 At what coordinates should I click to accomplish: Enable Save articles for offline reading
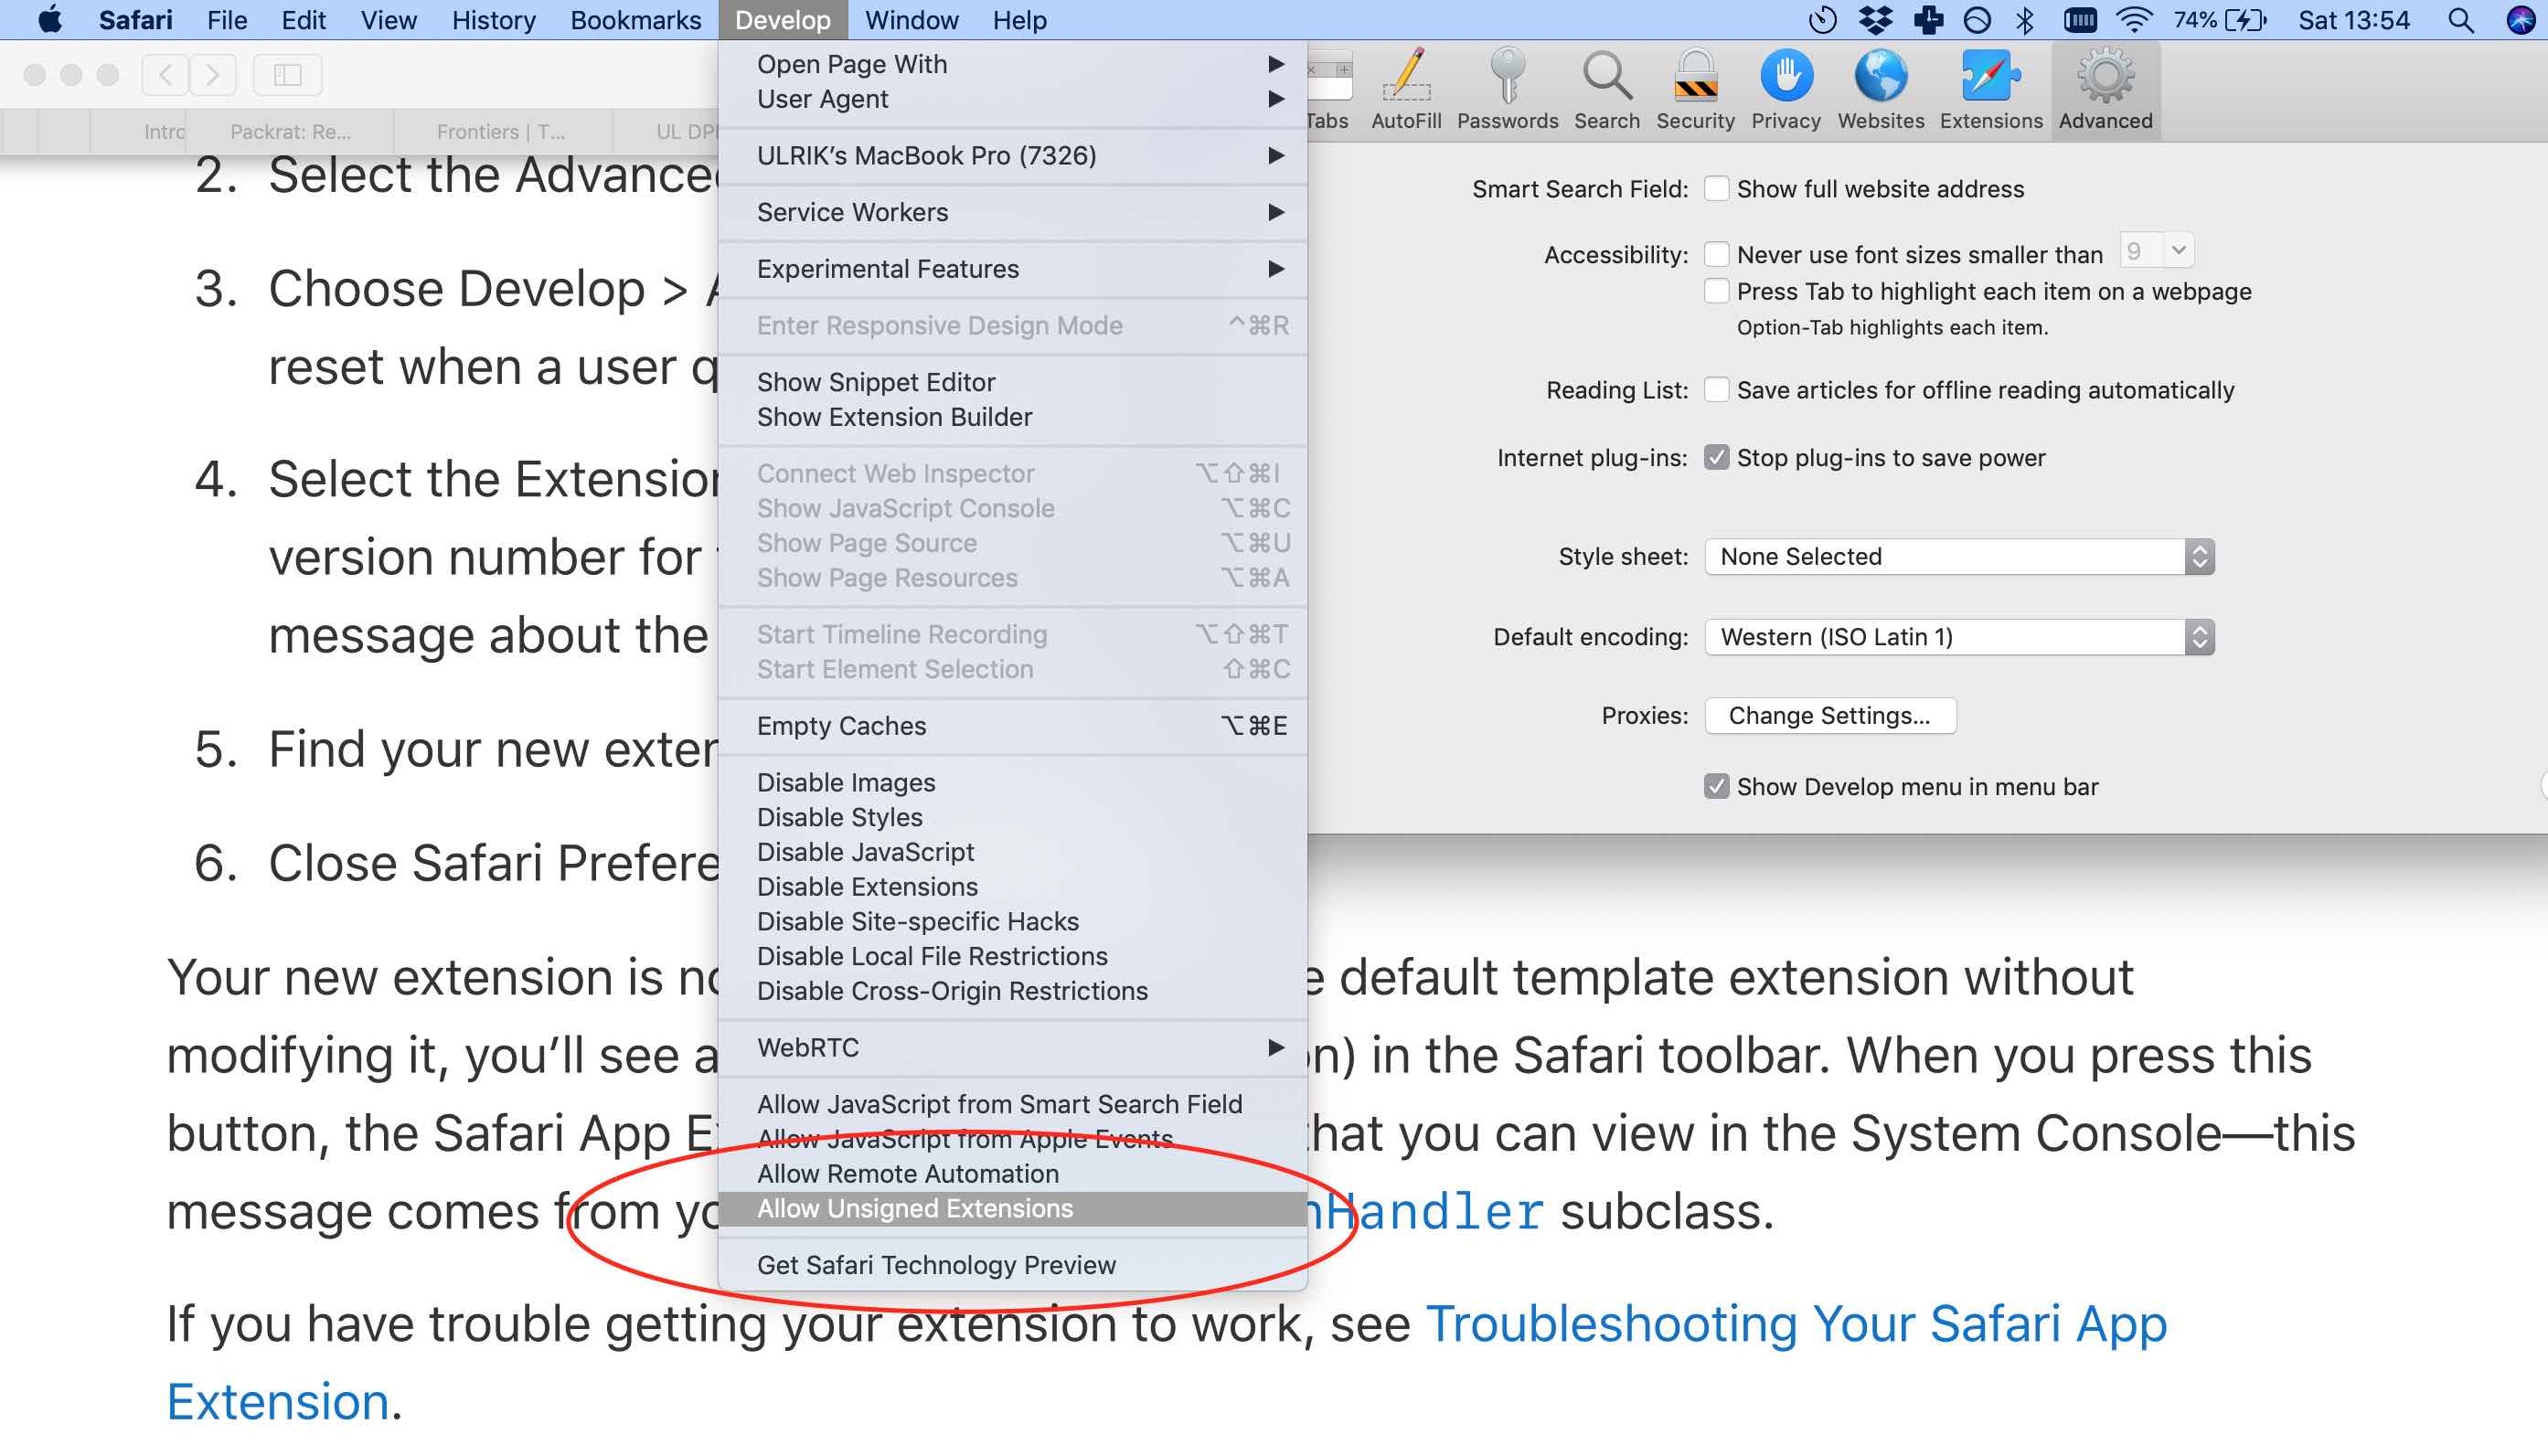pos(1717,388)
